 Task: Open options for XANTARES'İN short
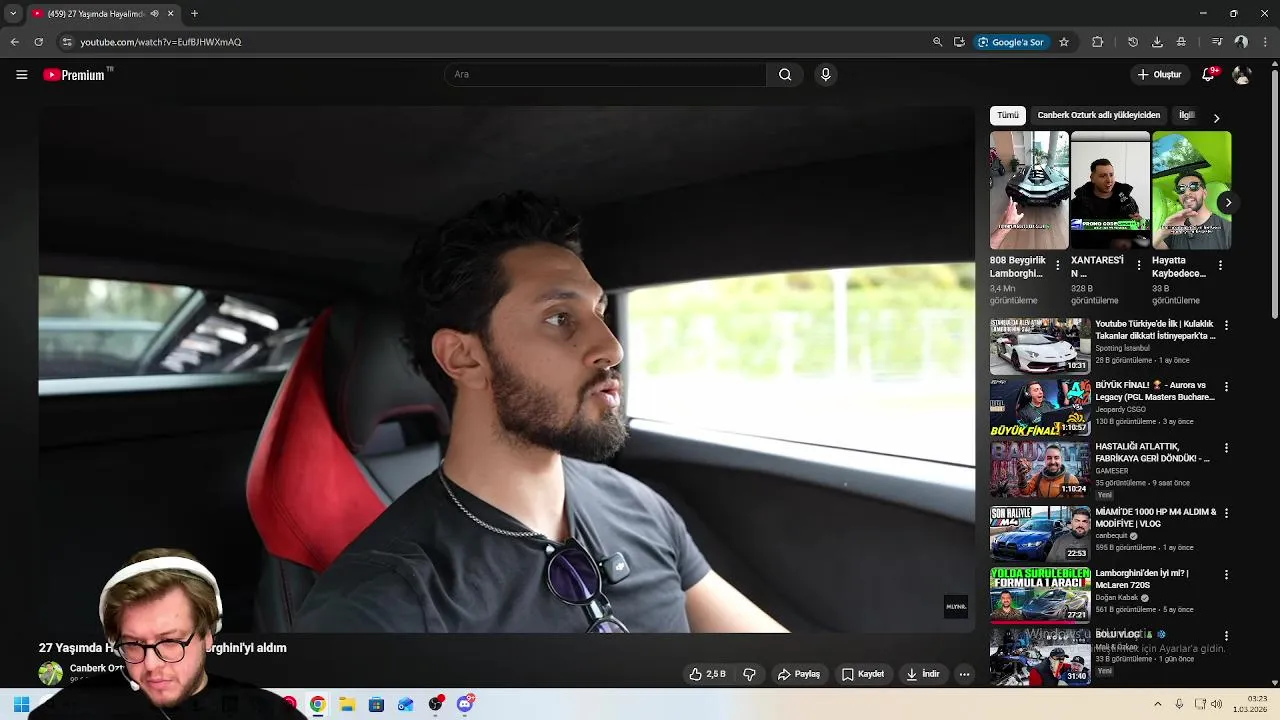(x=1139, y=265)
